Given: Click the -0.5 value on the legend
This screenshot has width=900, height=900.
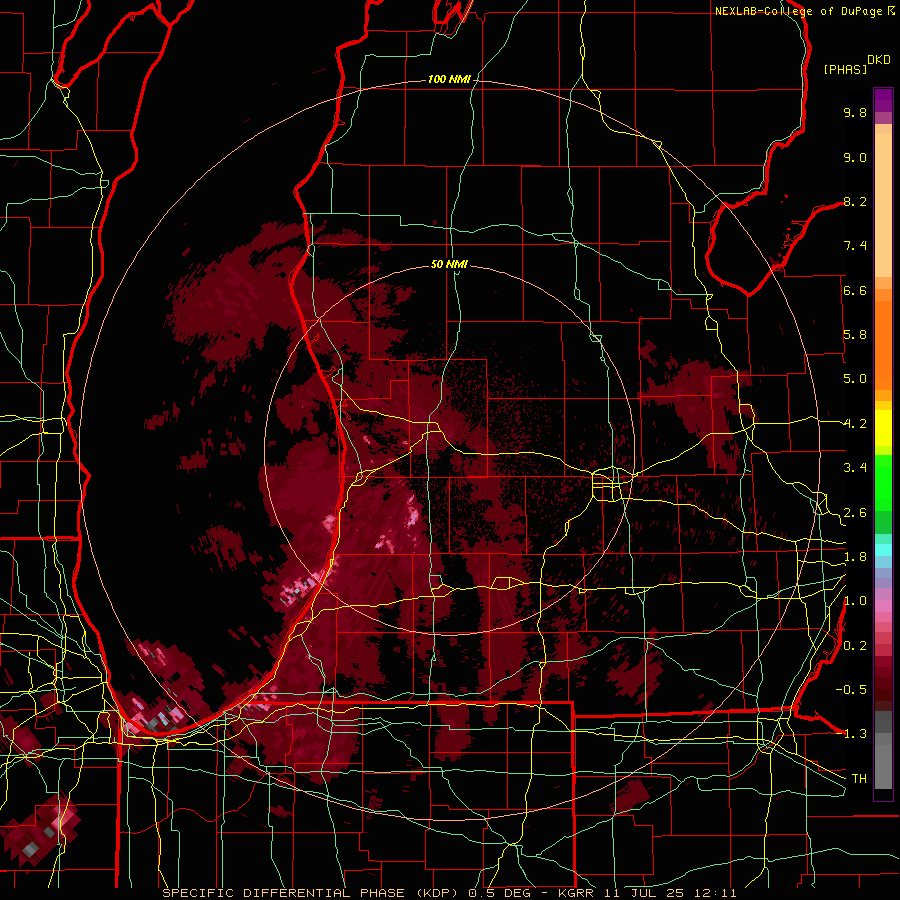Looking at the screenshot, I should point(851,690).
